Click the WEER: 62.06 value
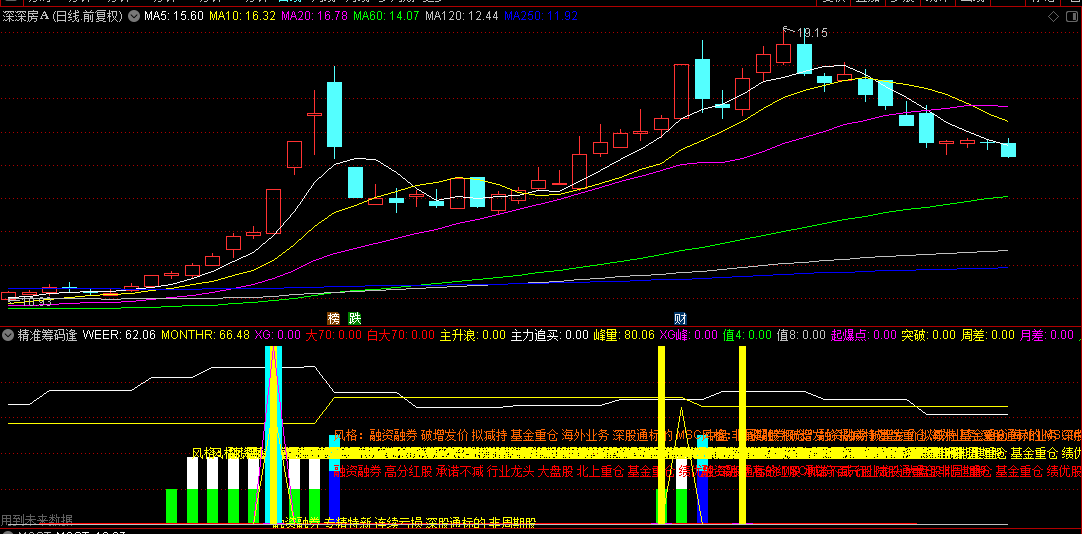 119,335
